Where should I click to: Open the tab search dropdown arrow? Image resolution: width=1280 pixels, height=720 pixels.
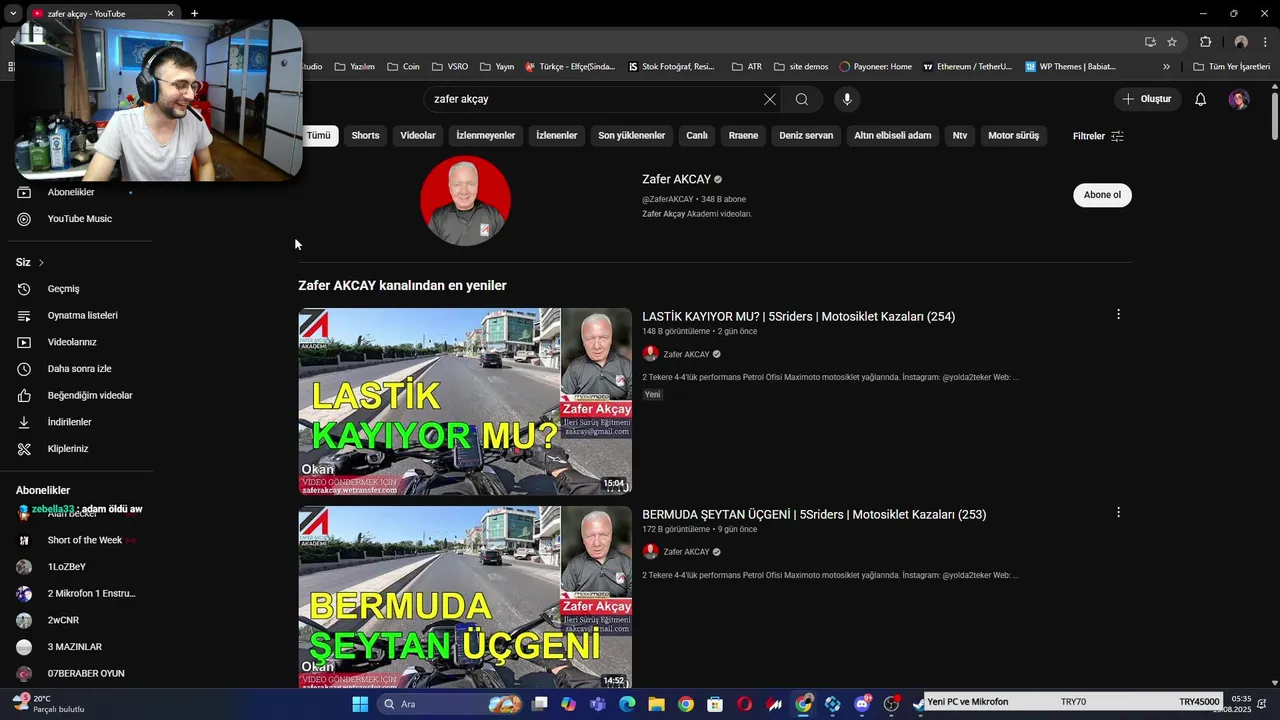[13, 13]
